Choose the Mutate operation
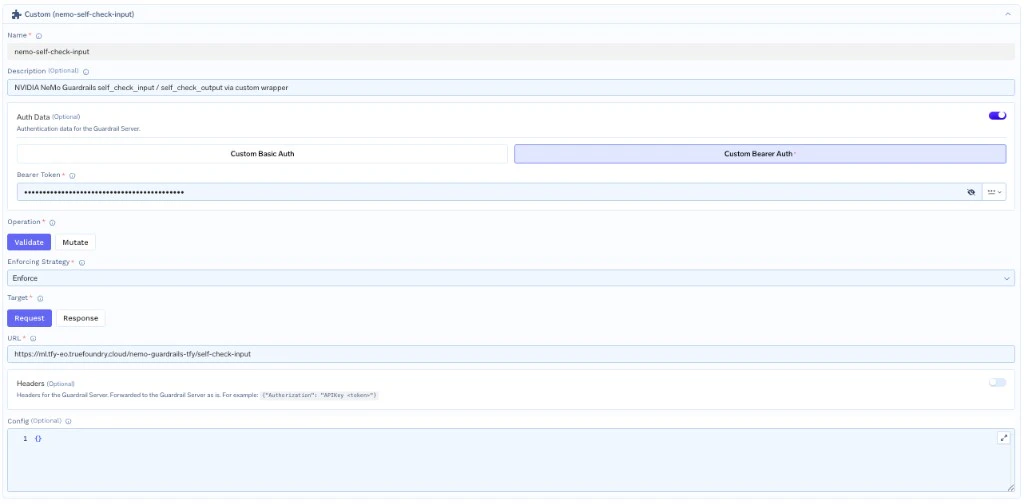 click(x=75, y=242)
